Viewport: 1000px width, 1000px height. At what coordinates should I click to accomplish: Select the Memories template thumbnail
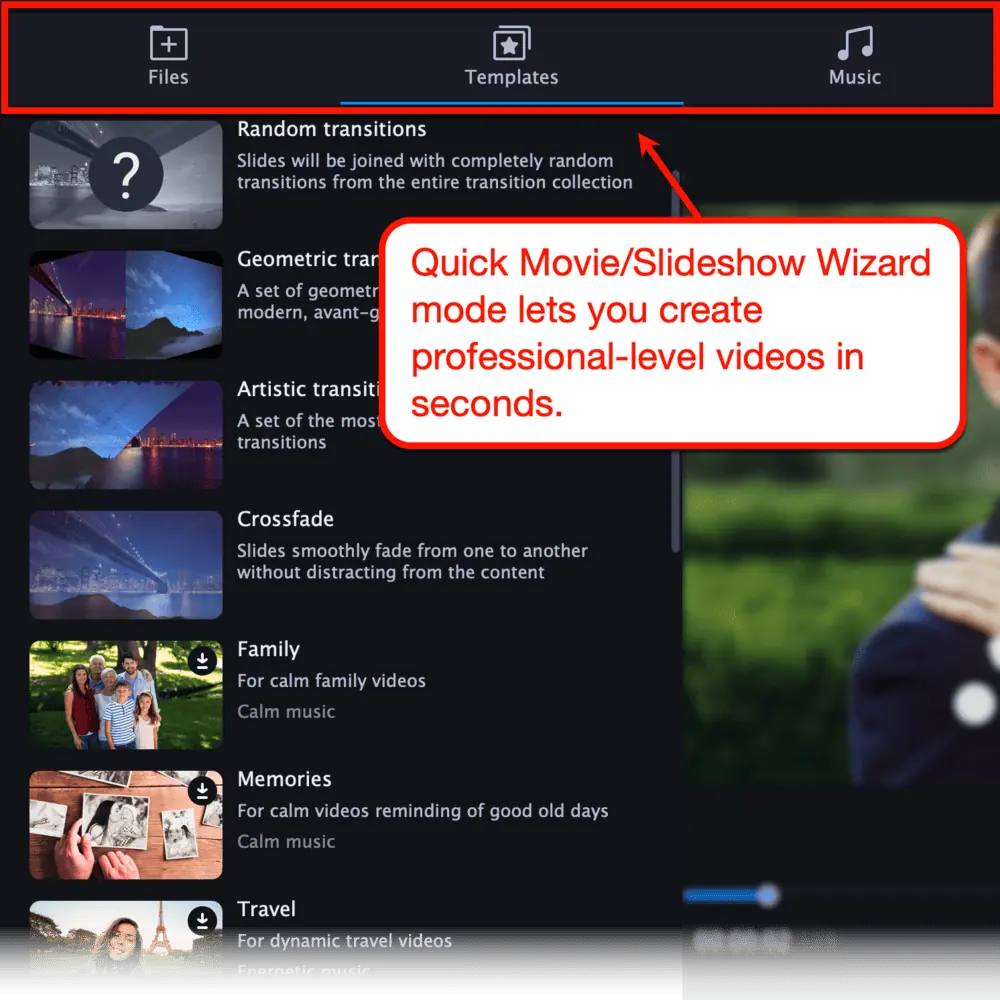pyautogui.click(x=126, y=825)
